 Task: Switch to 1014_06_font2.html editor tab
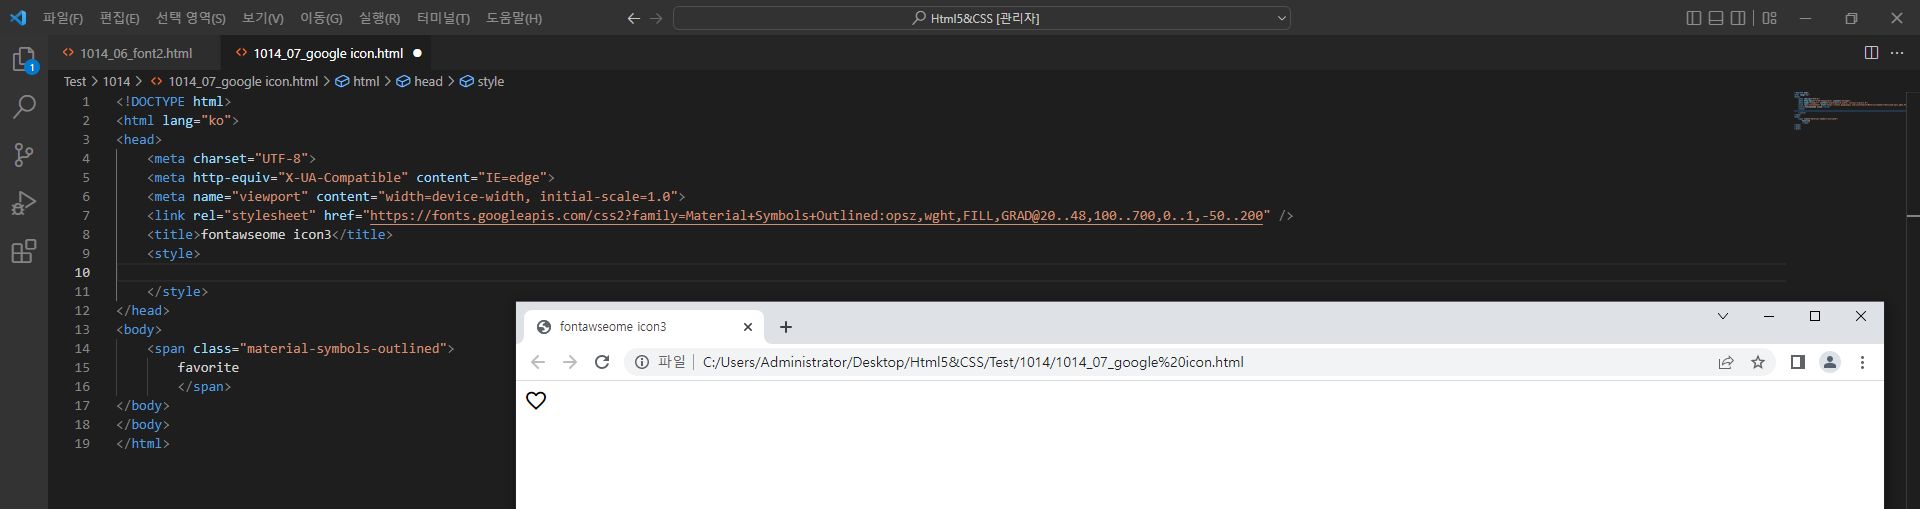point(136,53)
